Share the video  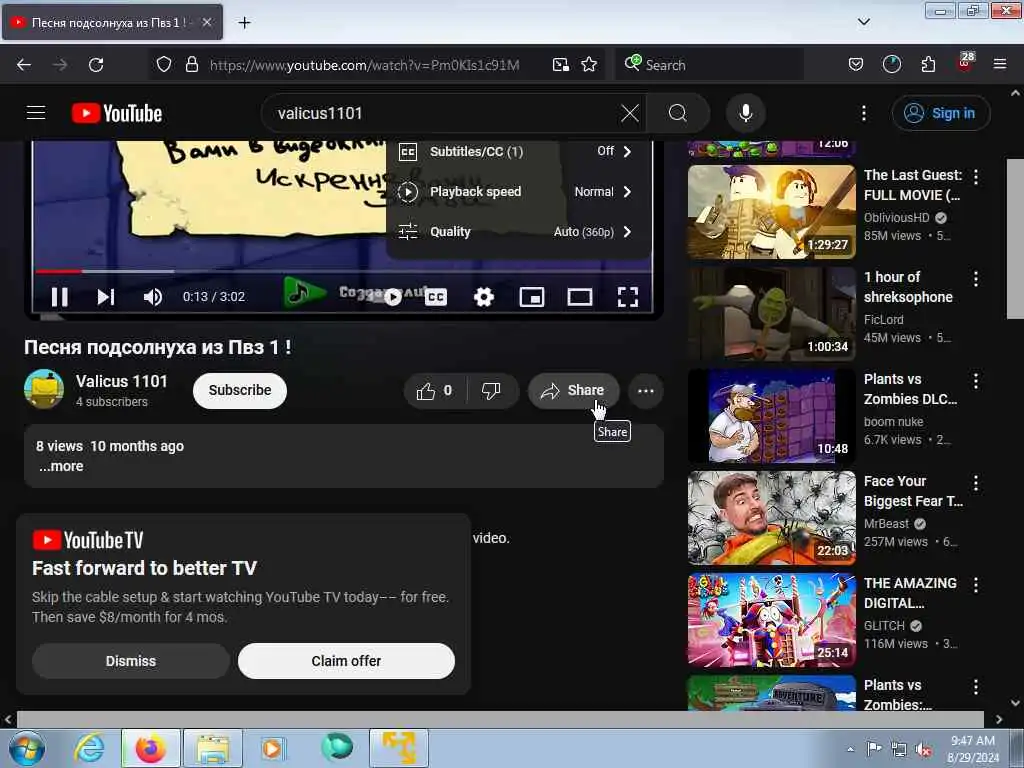pyautogui.click(x=573, y=391)
